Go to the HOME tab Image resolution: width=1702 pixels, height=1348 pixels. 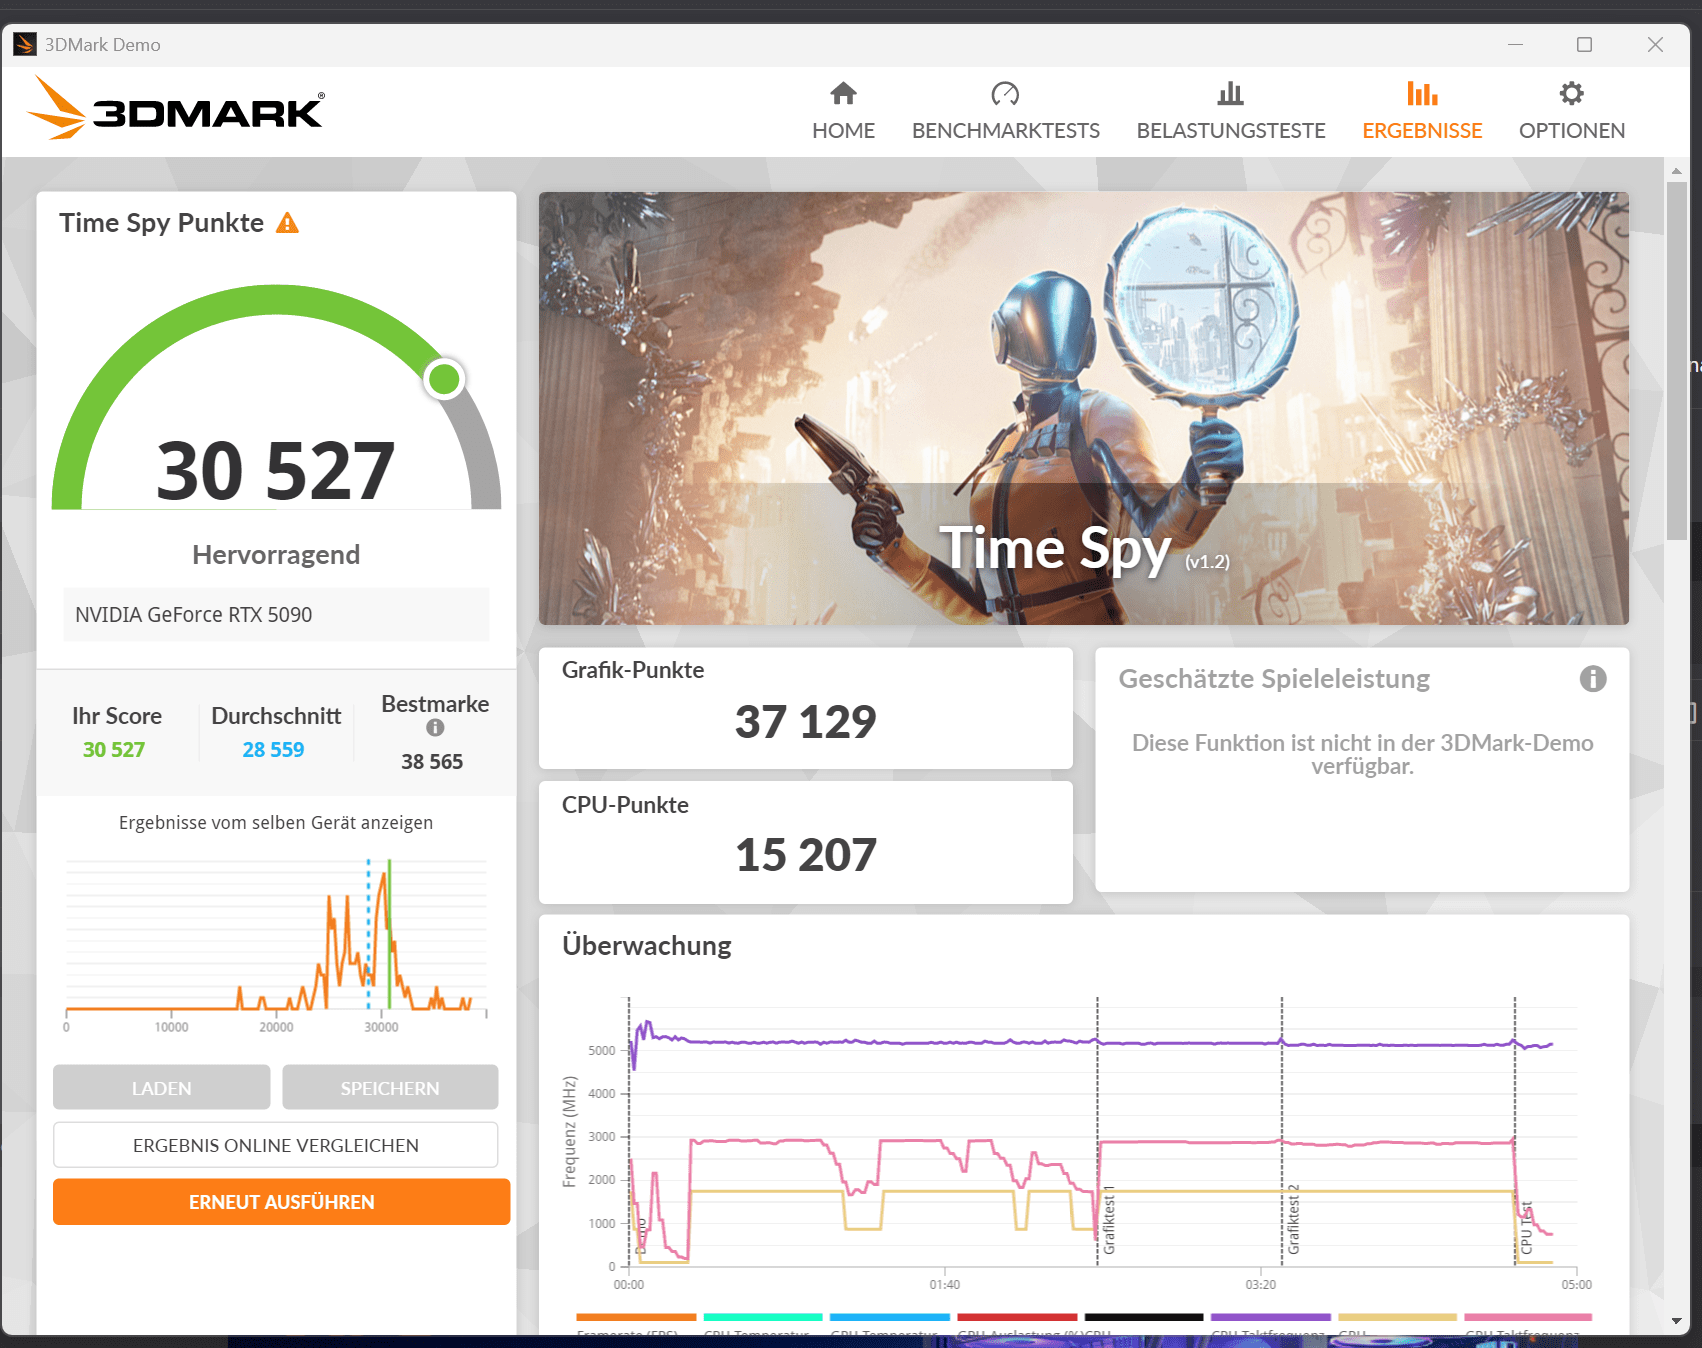(x=843, y=111)
